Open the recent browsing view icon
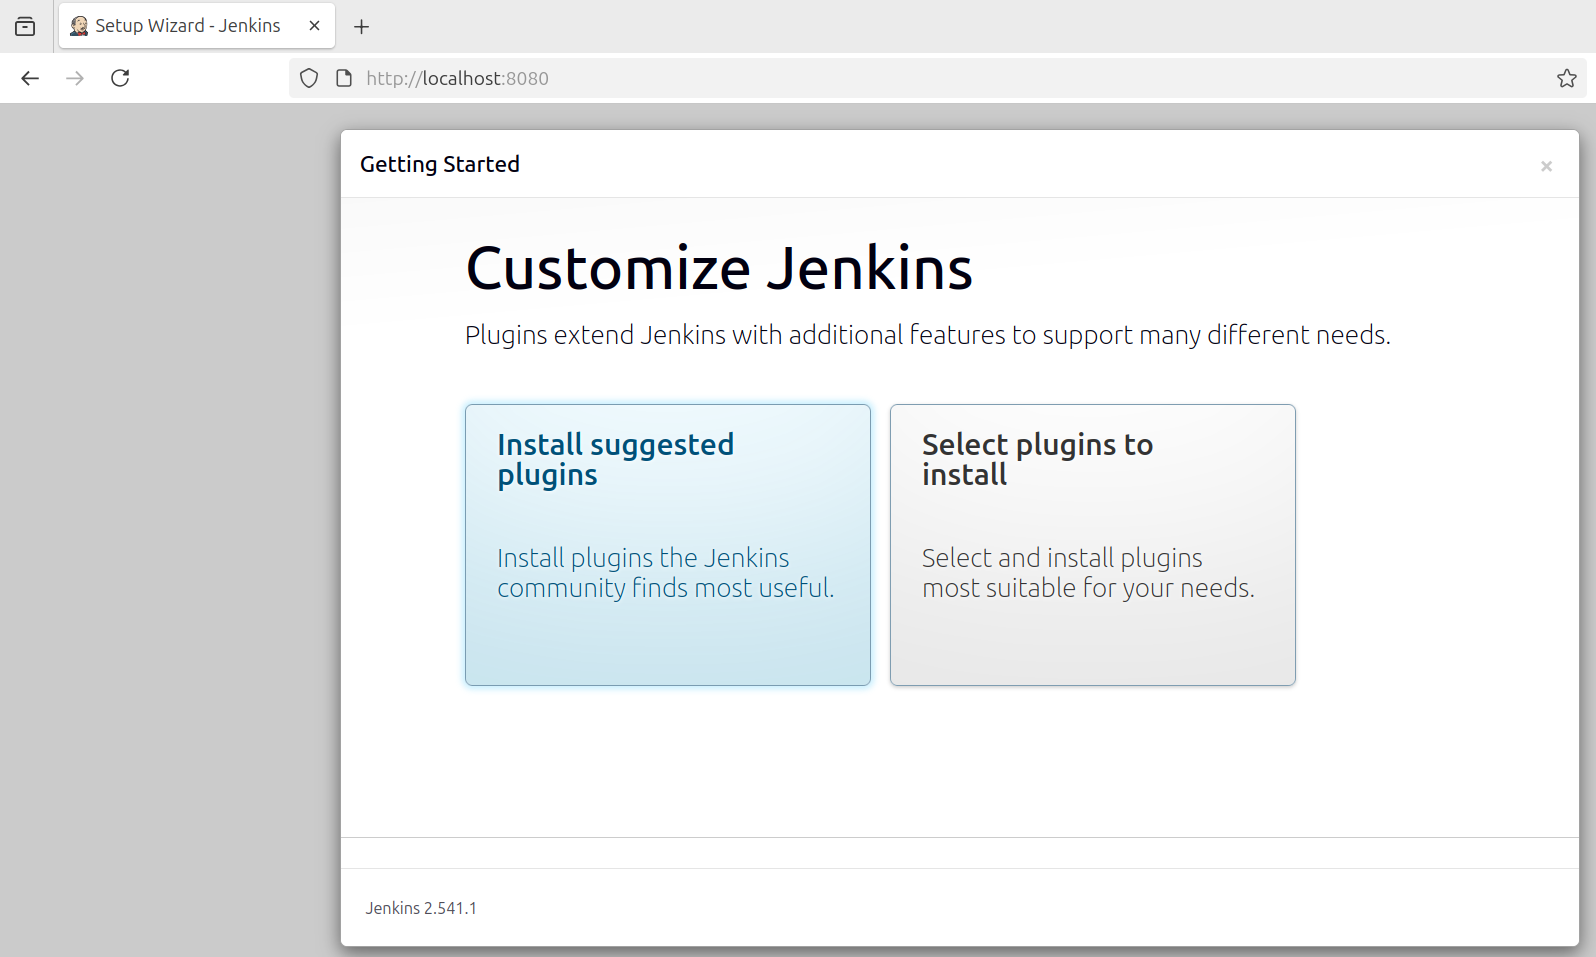 click(25, 27)
